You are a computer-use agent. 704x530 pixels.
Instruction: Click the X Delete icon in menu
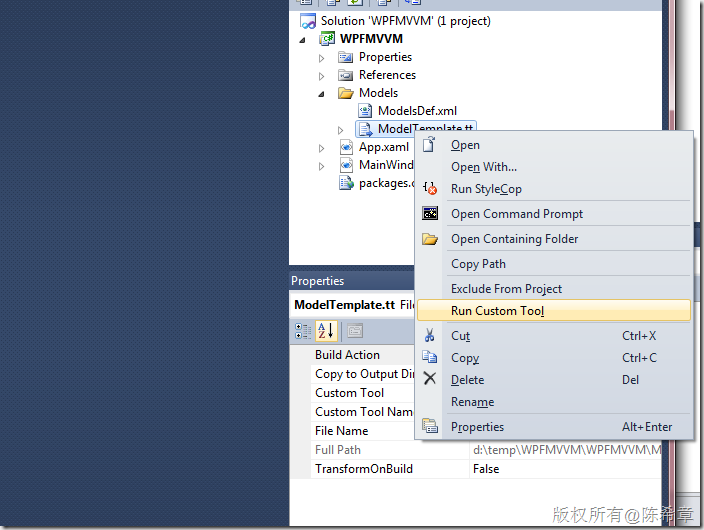[430, 379]
